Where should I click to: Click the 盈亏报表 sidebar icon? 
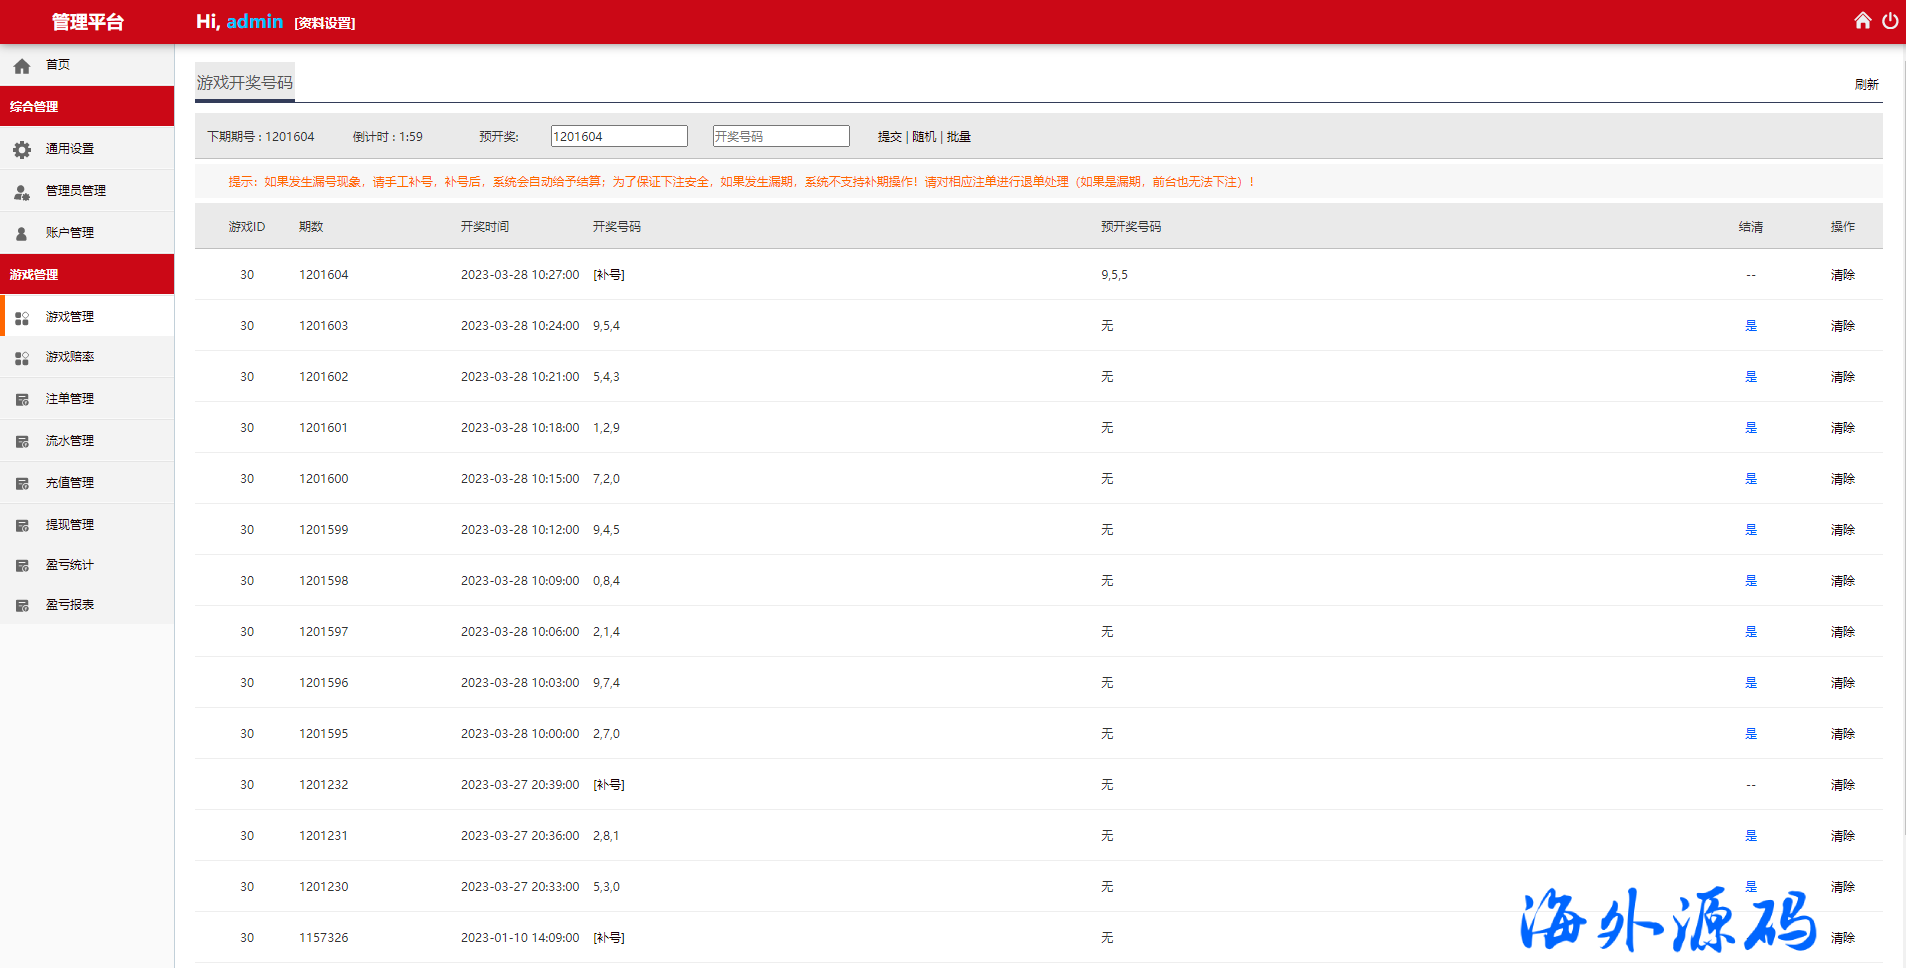pyautogui.click(x=22, y=606)
